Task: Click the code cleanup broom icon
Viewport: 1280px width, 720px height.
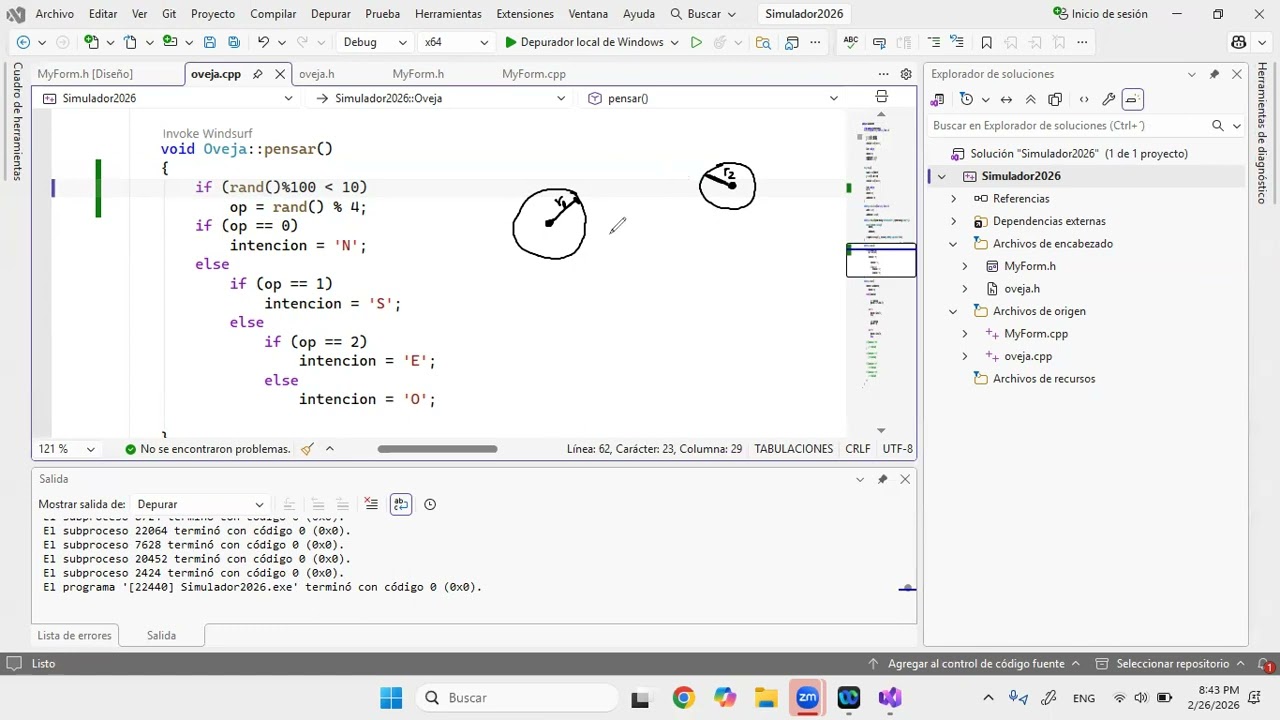Action: coord(307,449)
